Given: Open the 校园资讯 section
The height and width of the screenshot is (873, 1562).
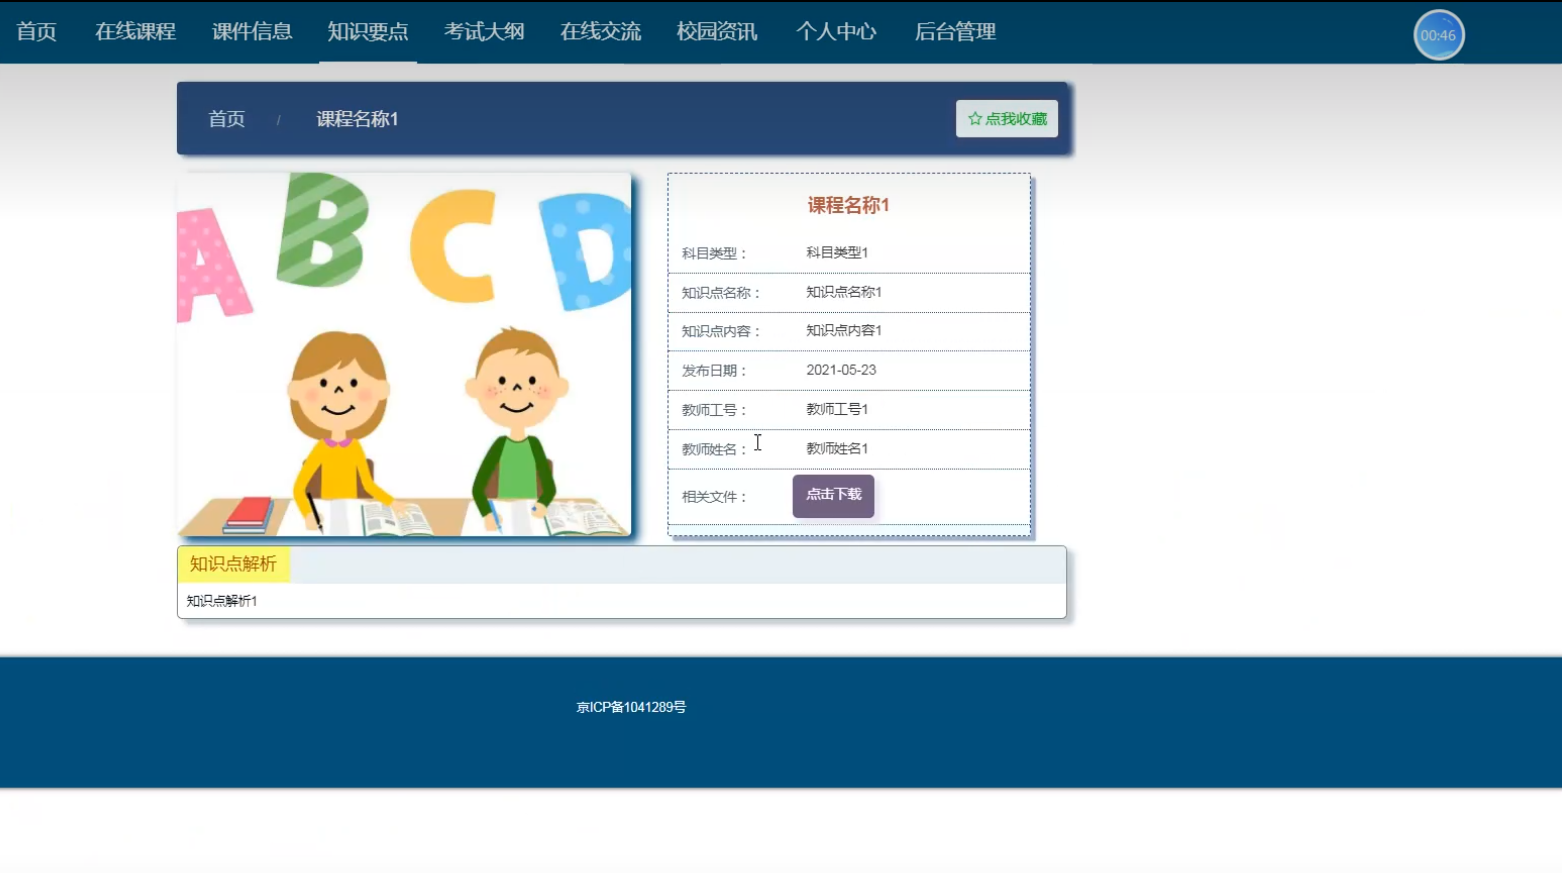Looking at the screenshot, I should coord(717,31).
